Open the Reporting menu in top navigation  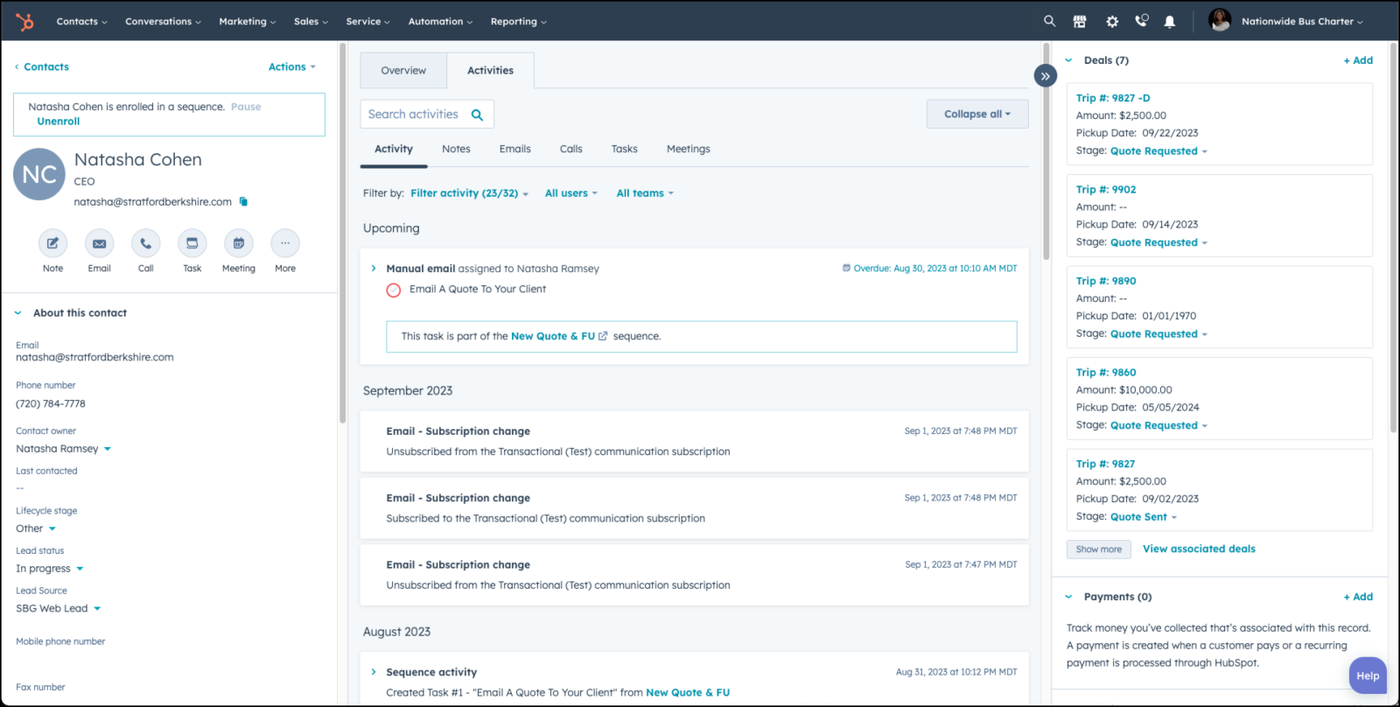(518, 21)
